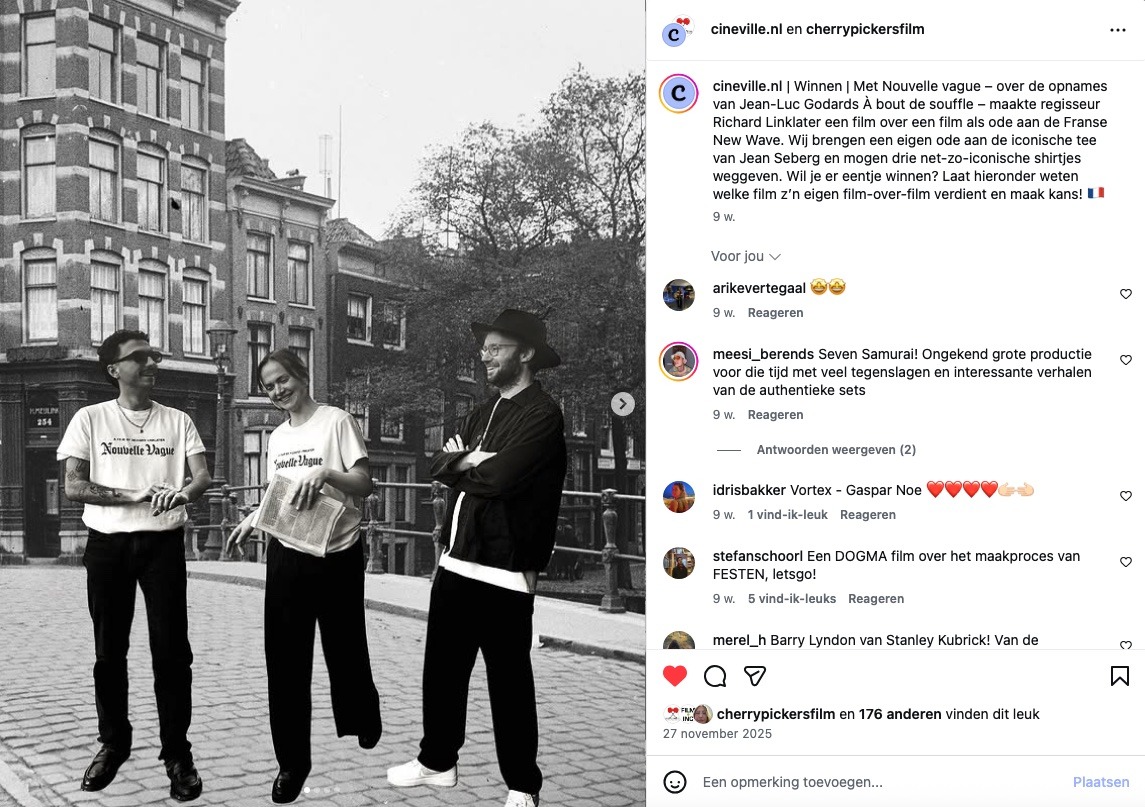Like idrisbakker's Vortex comment heart
The image size is (1145, 807).
pyautogui.click(x=1125, y=496)
